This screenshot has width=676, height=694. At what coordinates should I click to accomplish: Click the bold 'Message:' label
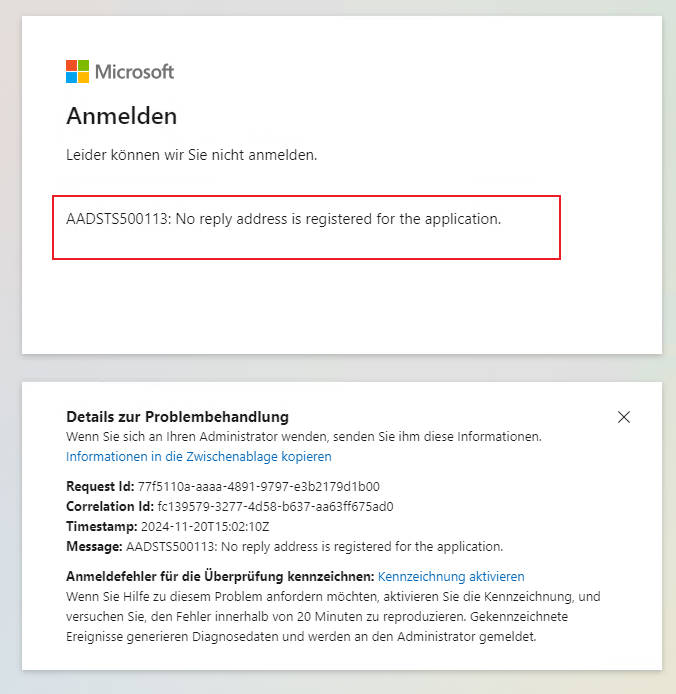click(94, 546)
